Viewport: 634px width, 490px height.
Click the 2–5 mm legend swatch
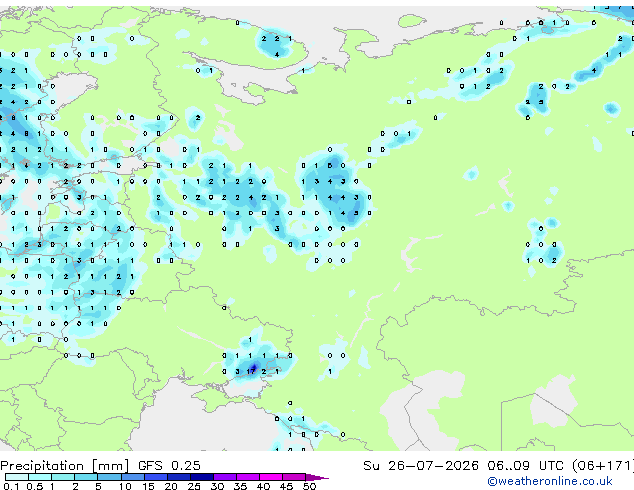[86, 477]
